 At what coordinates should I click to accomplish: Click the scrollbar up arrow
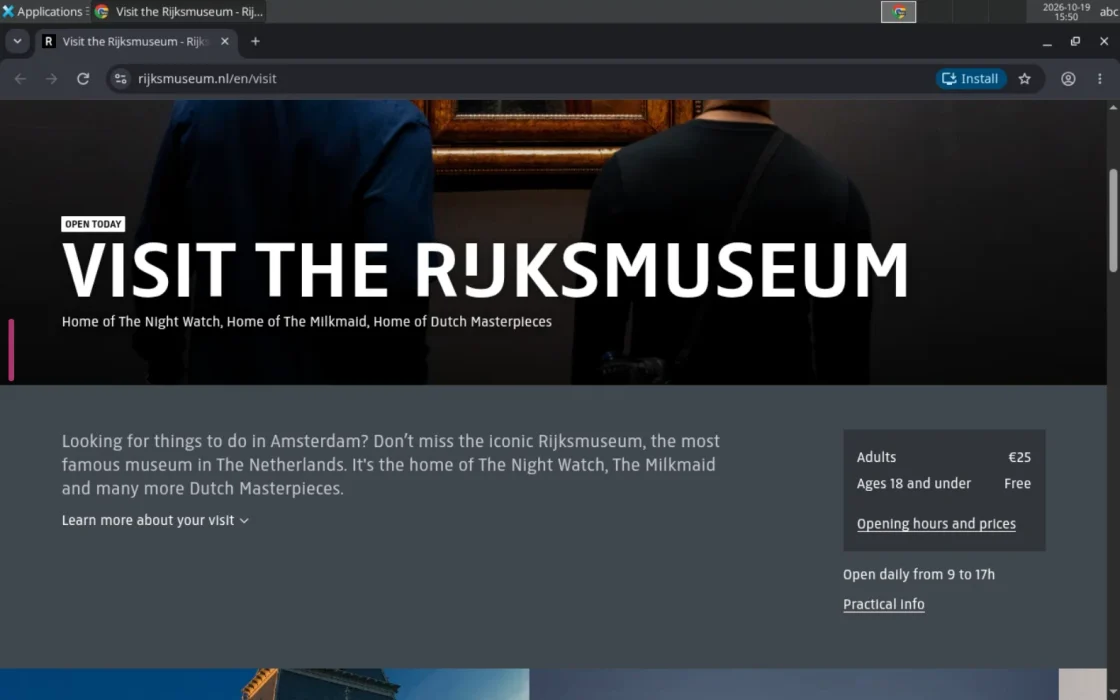(1113, 107)
